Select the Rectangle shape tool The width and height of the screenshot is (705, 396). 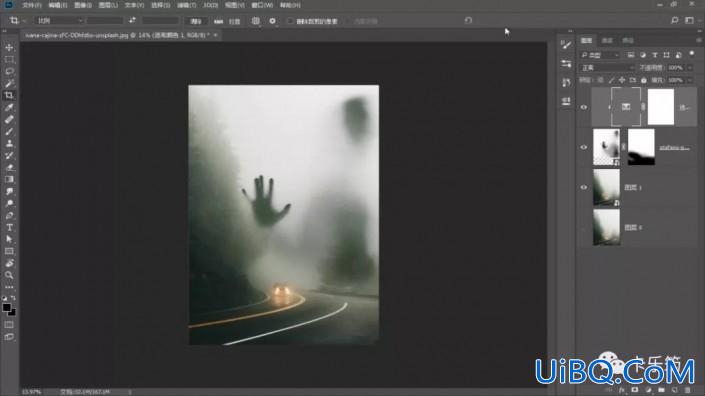coord(9,251)
